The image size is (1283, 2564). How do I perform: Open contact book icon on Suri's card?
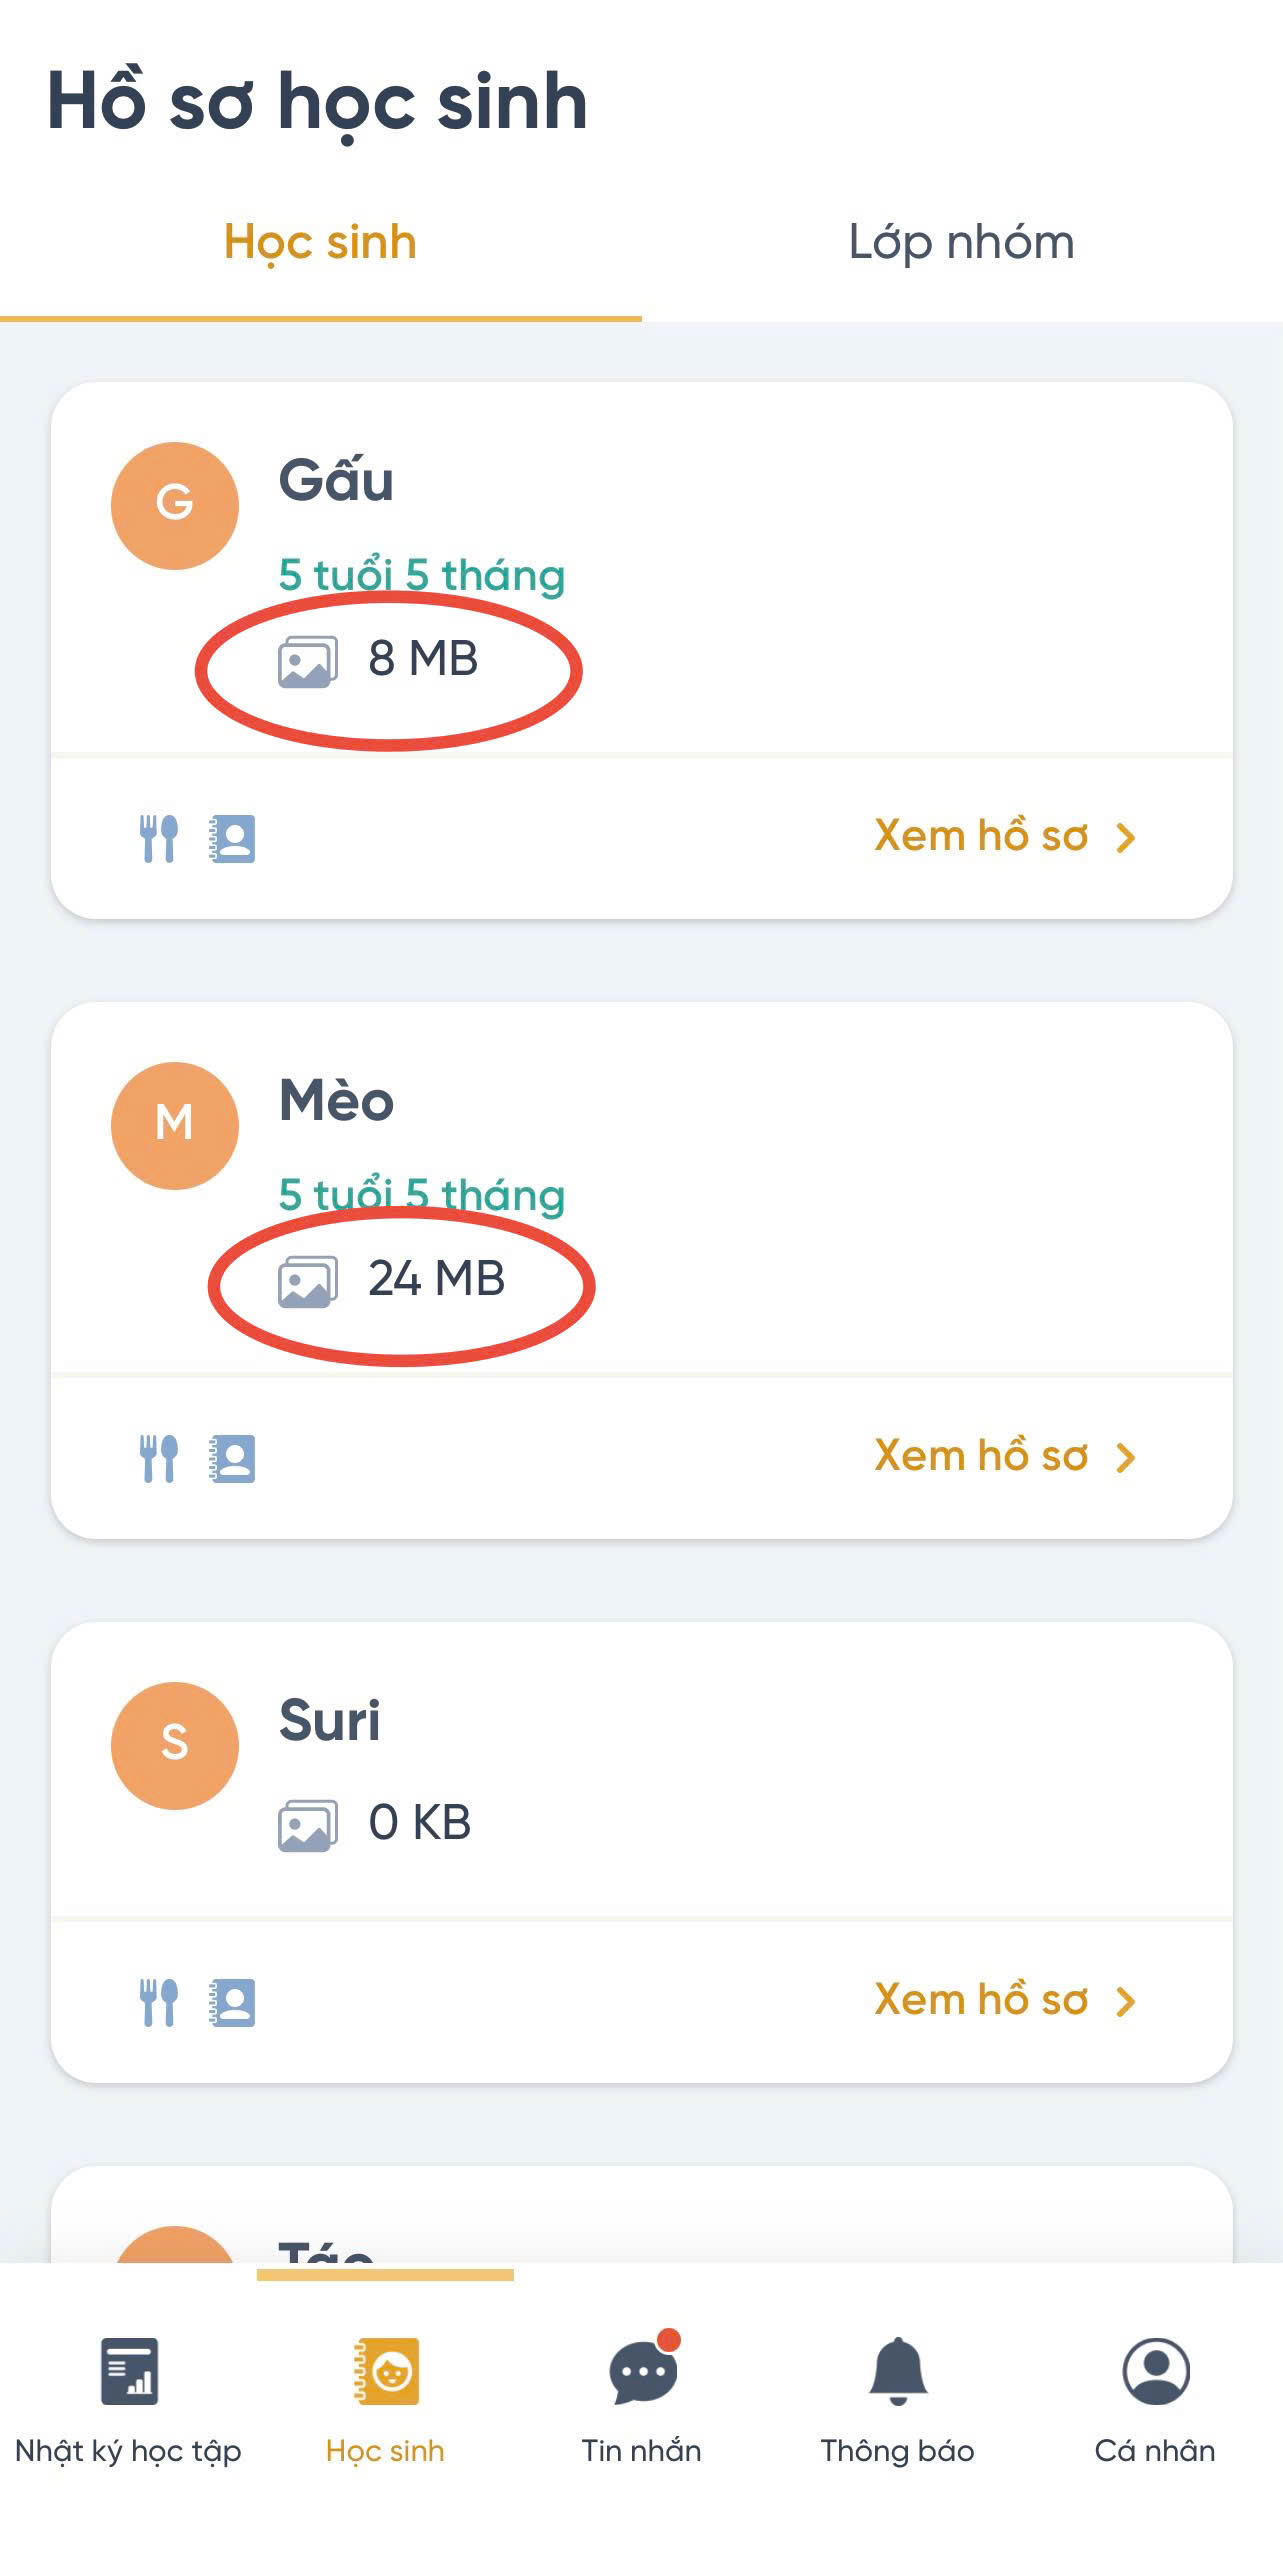(x=233, y=2002)
